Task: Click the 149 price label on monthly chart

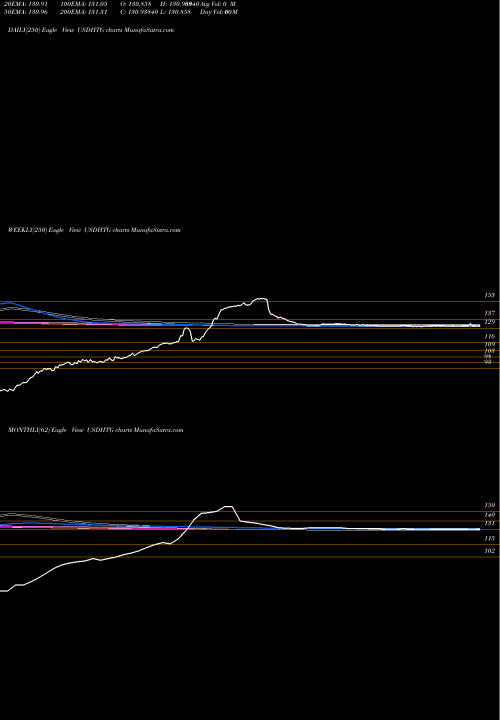Action: pos(489,515)
